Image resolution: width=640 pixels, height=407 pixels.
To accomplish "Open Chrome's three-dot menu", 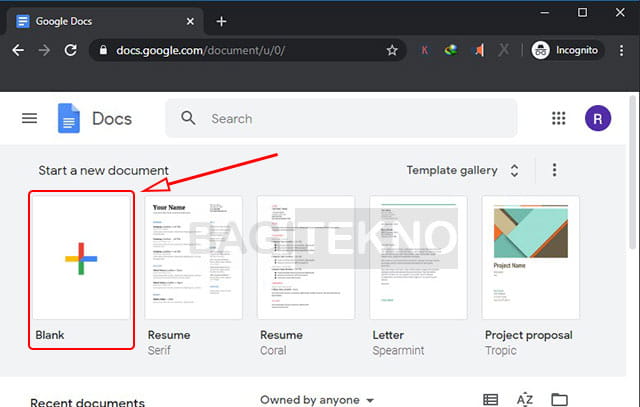I will (x=621, y=50).
